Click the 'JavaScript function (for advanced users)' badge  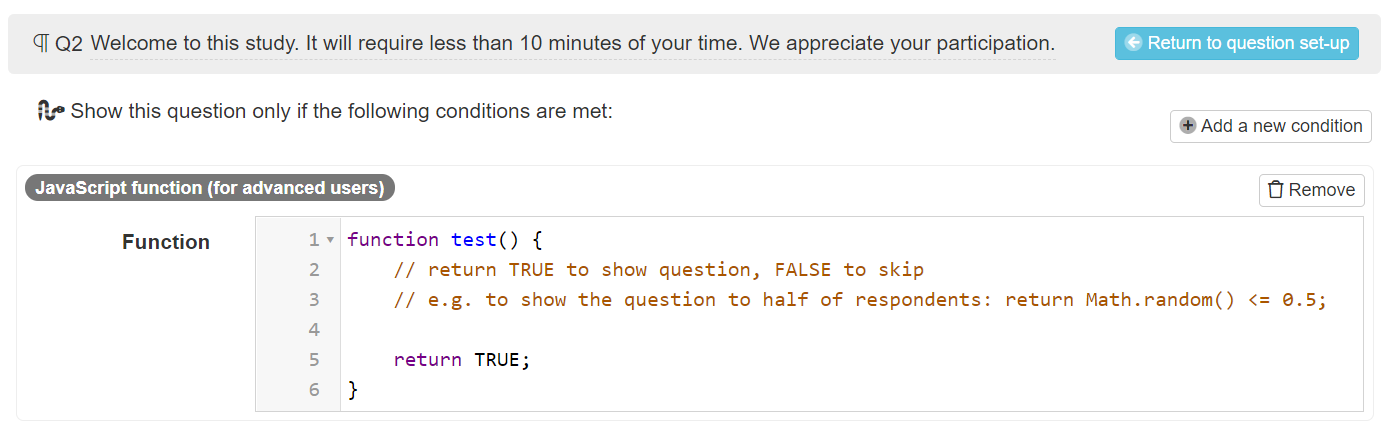point(210,188)
